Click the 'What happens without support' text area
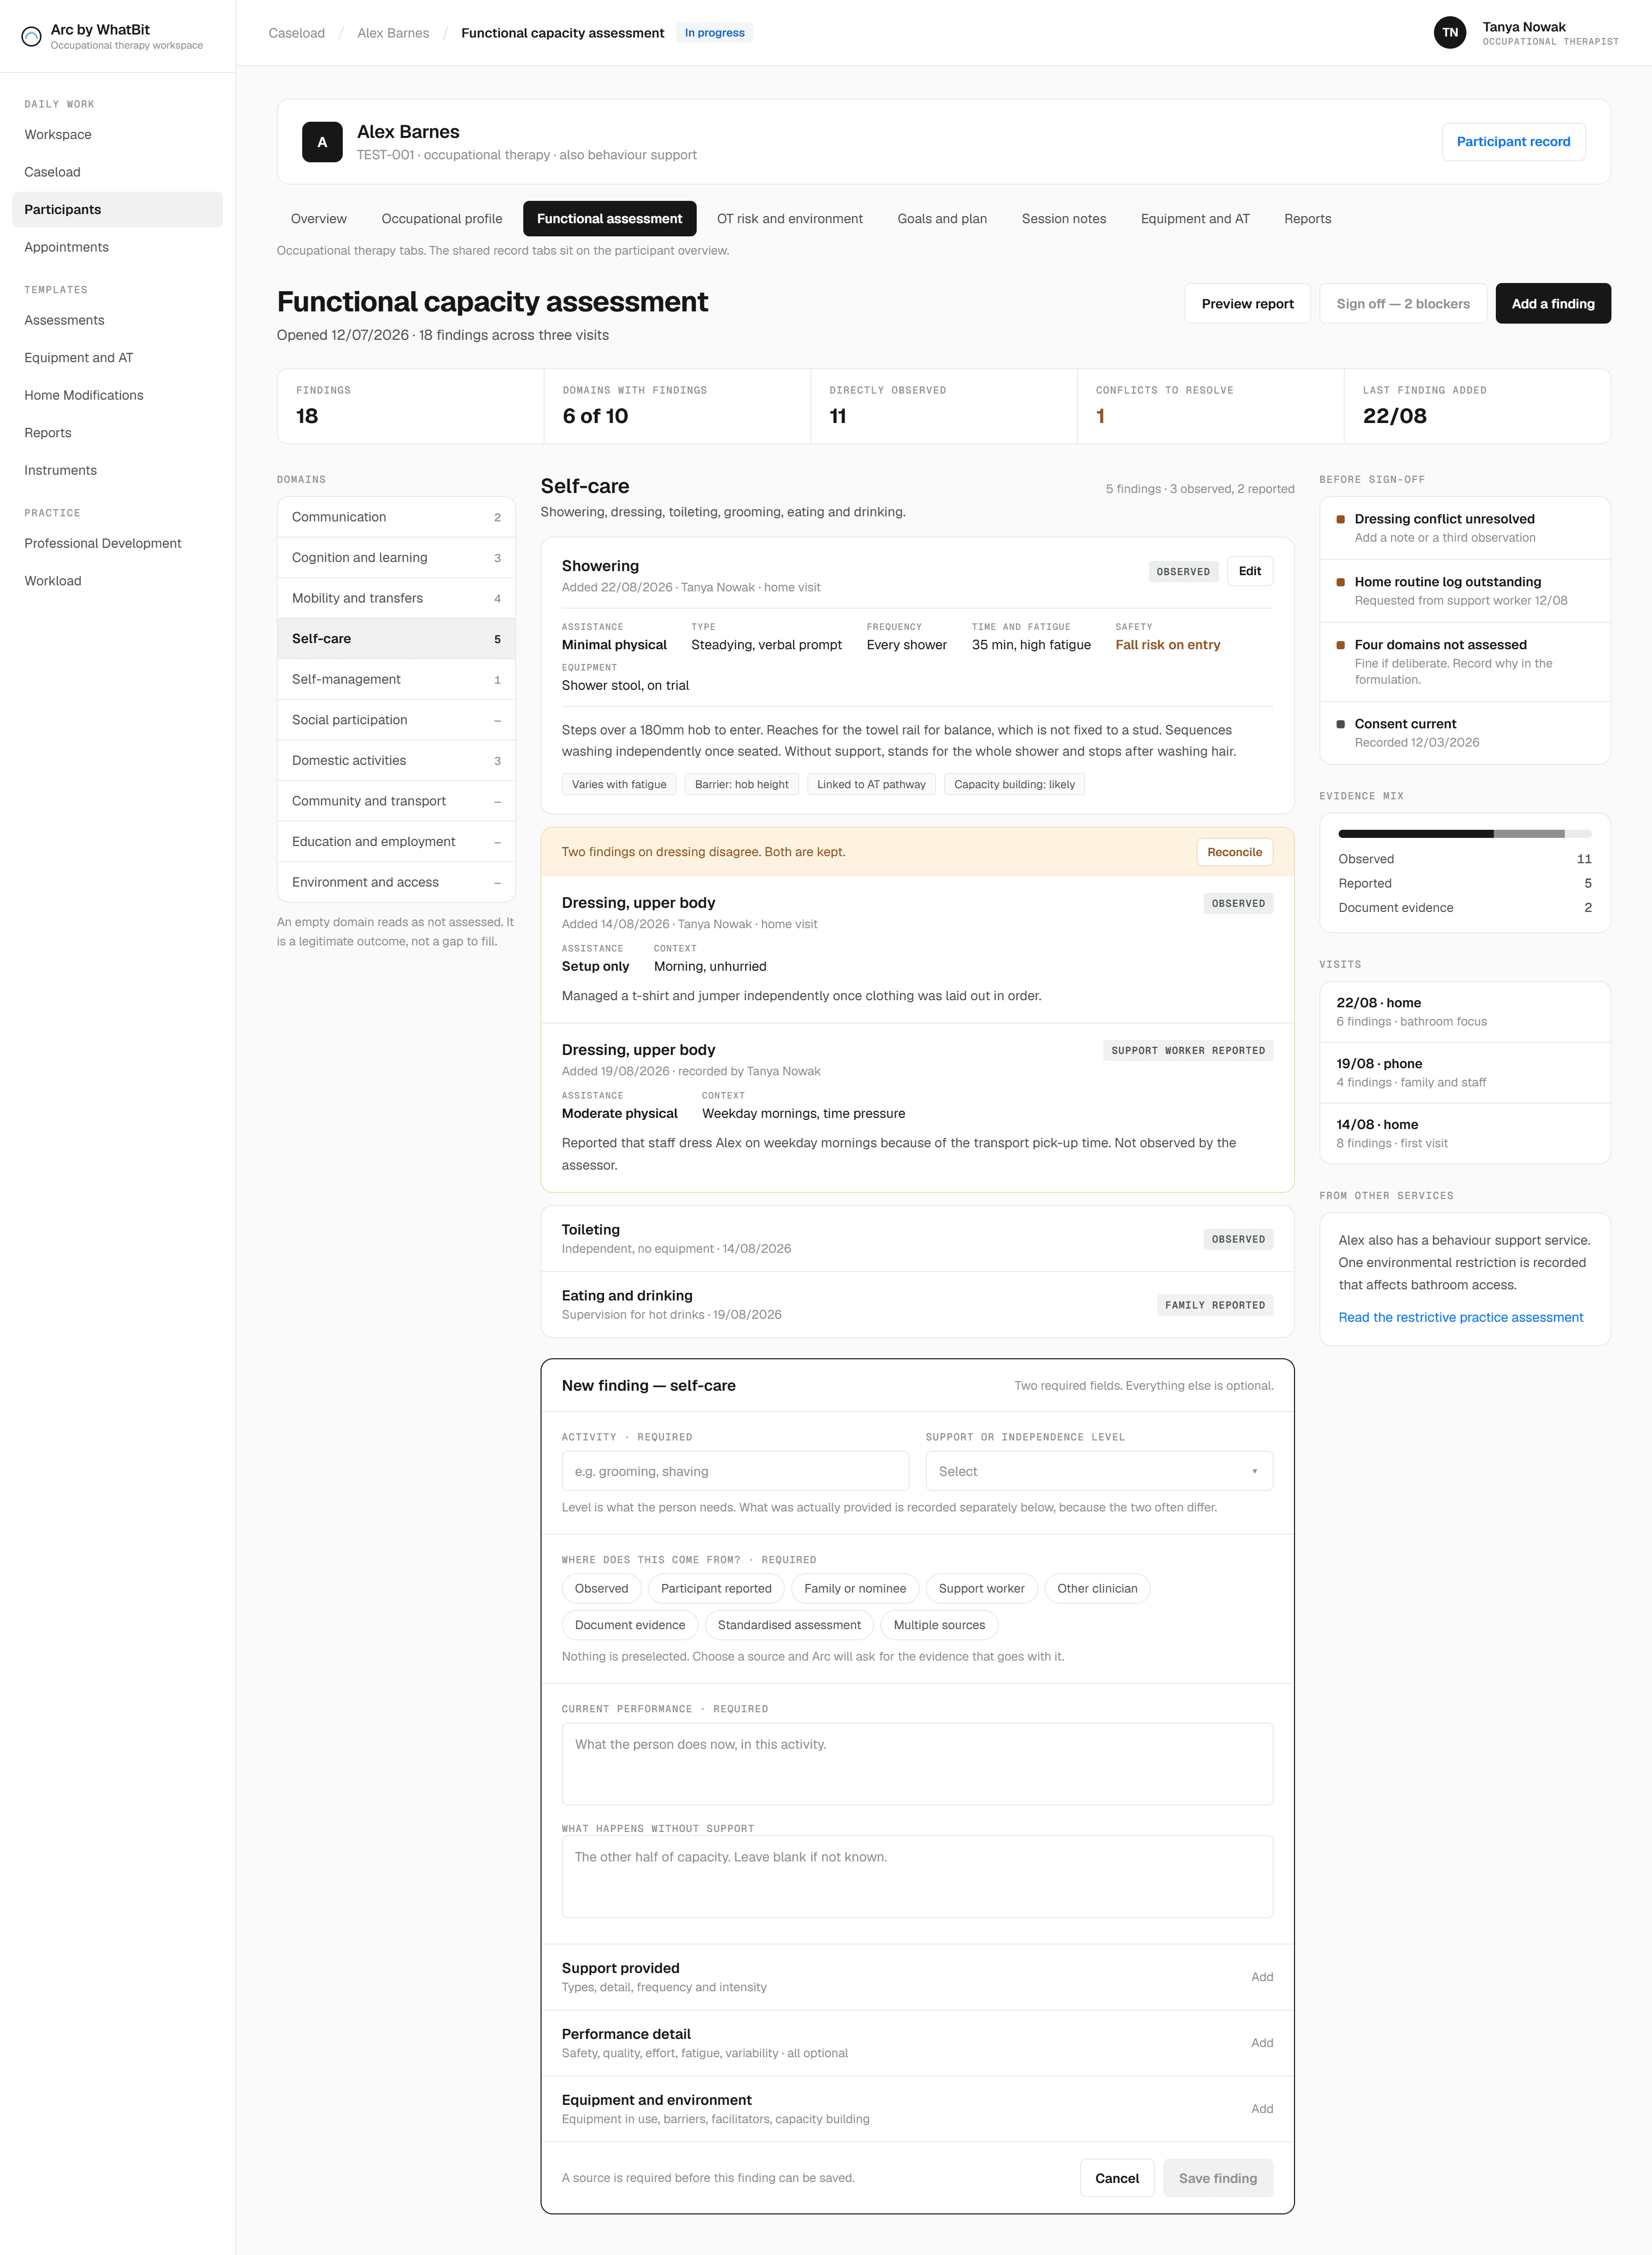Viewport: 1652px width, 2255px height. [917, 1877]
